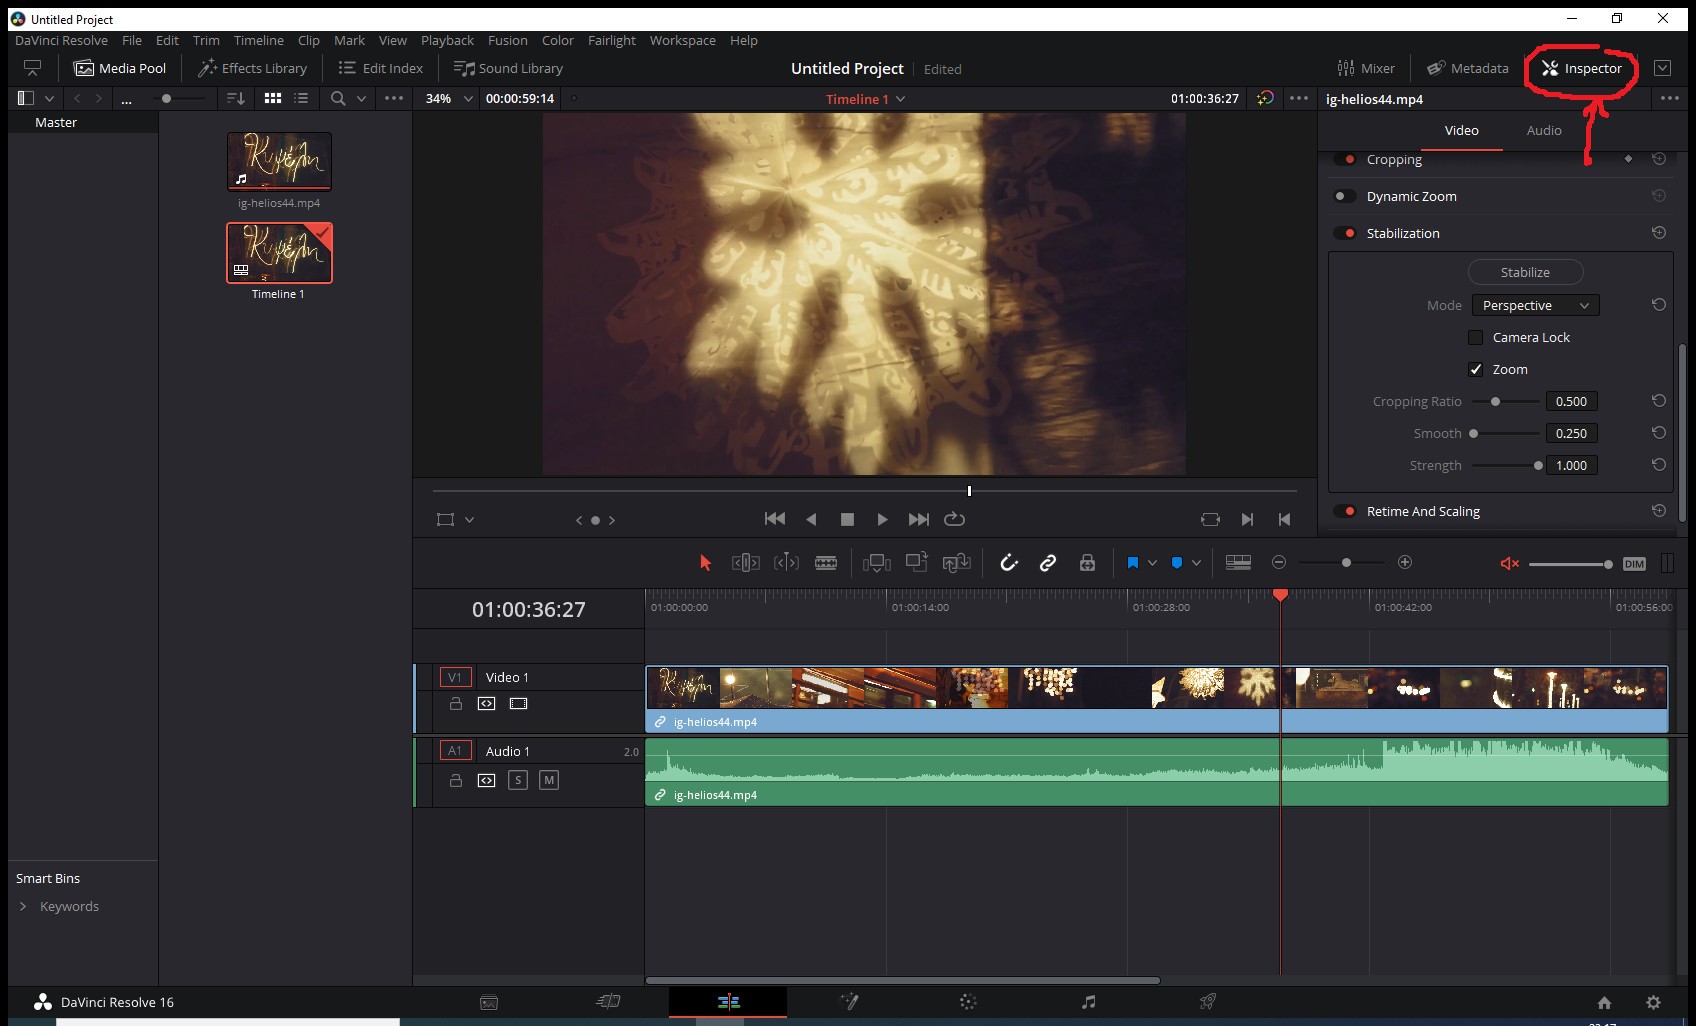Select the Timeline 1 thumbnail in the Media Pool

coord(279,252)
